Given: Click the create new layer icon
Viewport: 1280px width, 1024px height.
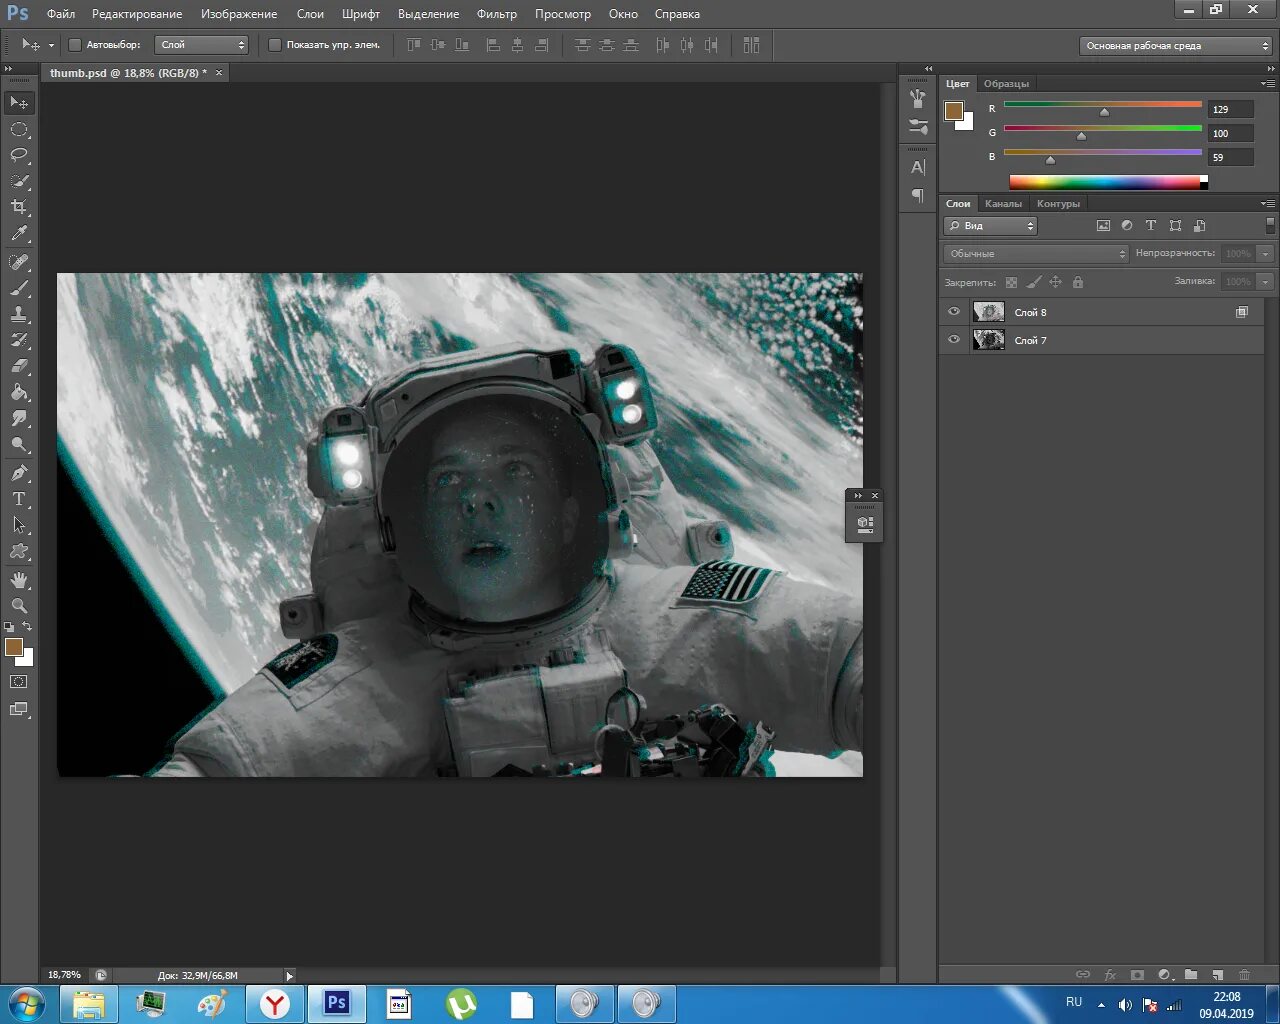Looking at the screenshot, I should coord(1217,974).
